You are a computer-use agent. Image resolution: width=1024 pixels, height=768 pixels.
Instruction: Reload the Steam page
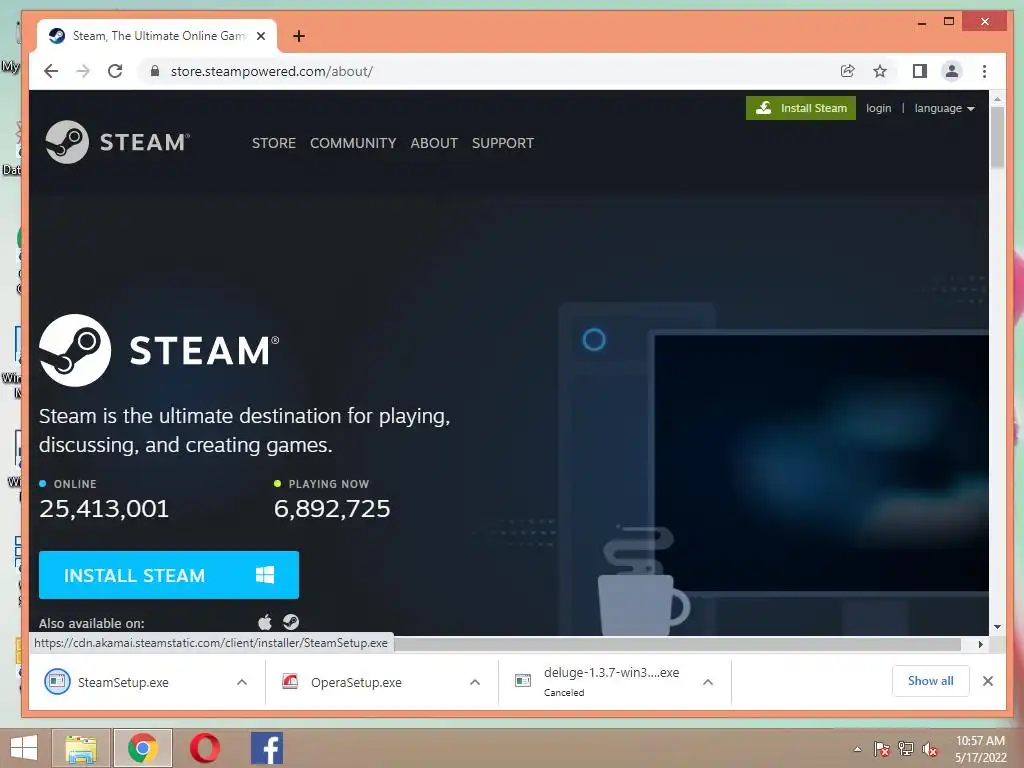pos(115,71)
